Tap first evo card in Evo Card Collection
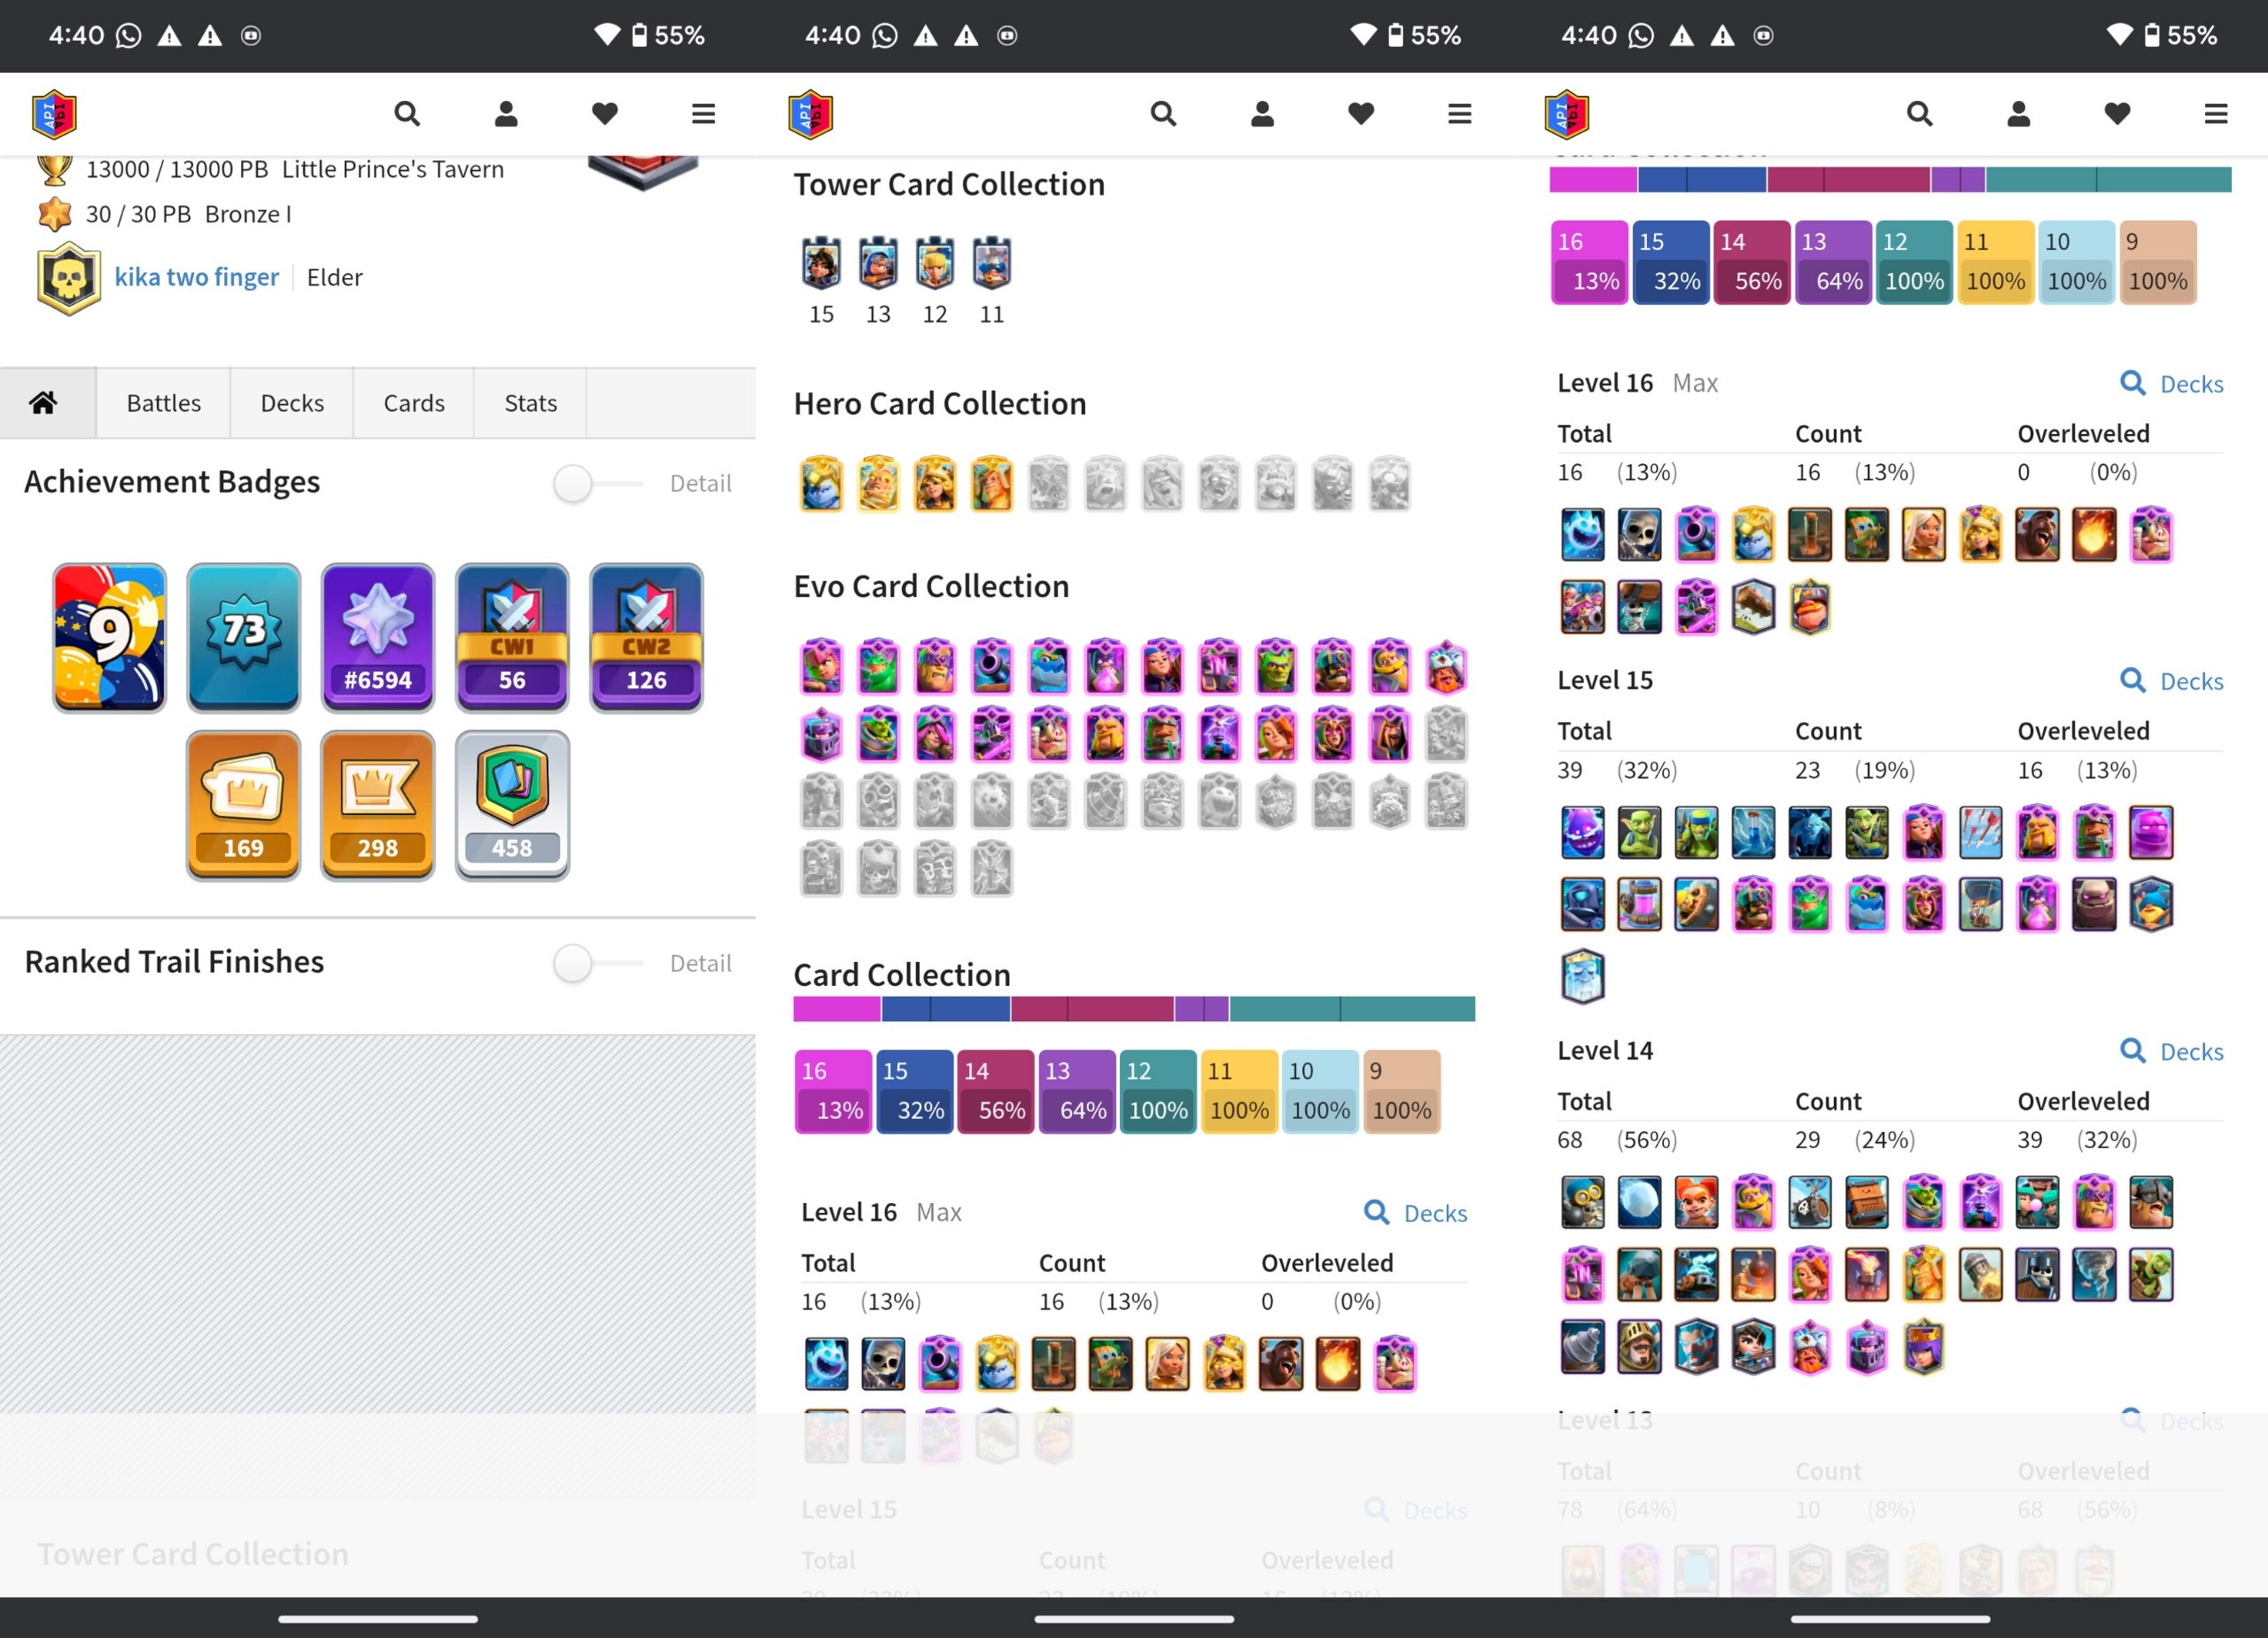Image resolution: width=2268 pixels, height=1638 pixels. [821, 667]
